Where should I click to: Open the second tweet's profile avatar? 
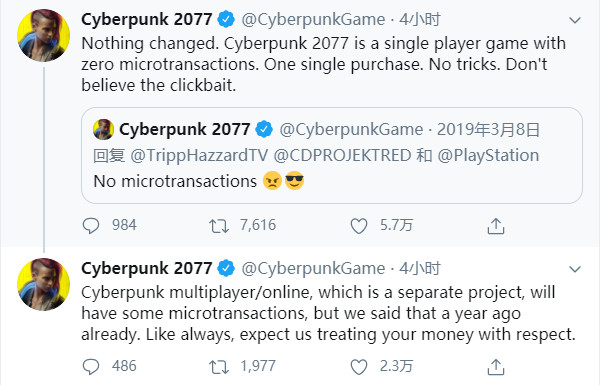pos(43,284)
